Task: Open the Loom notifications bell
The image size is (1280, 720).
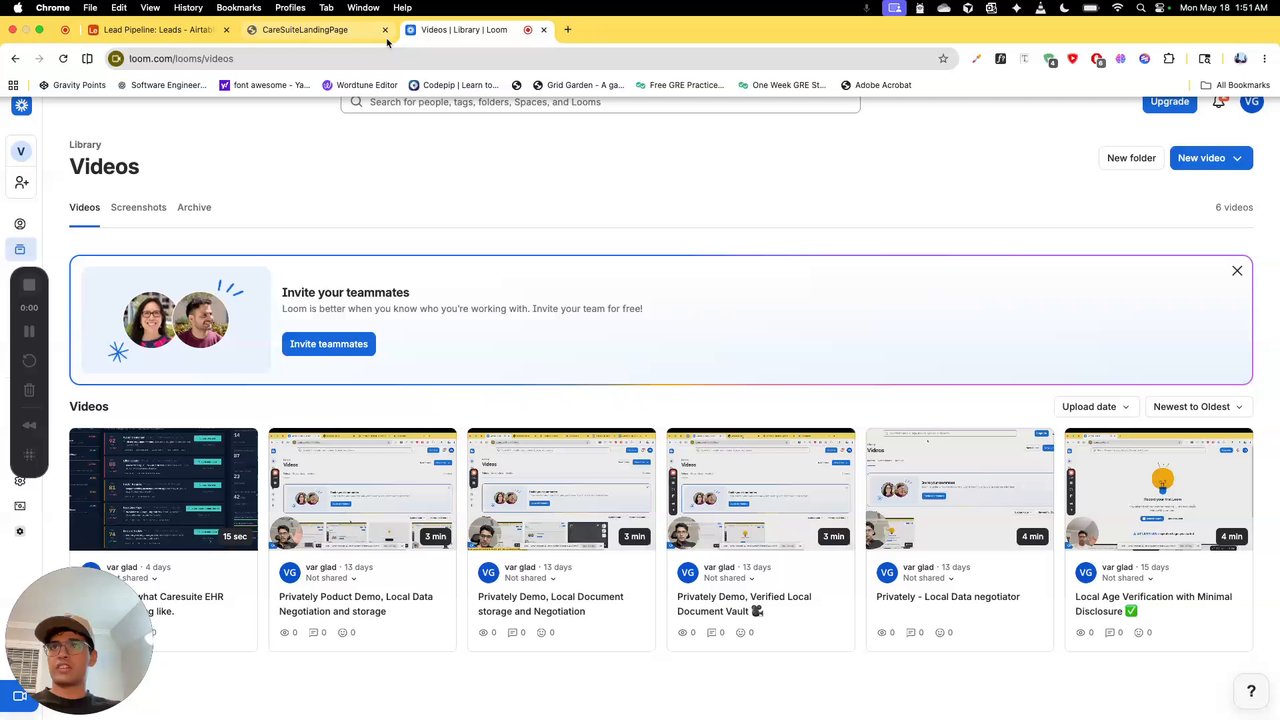Action: pos(1219,102)
